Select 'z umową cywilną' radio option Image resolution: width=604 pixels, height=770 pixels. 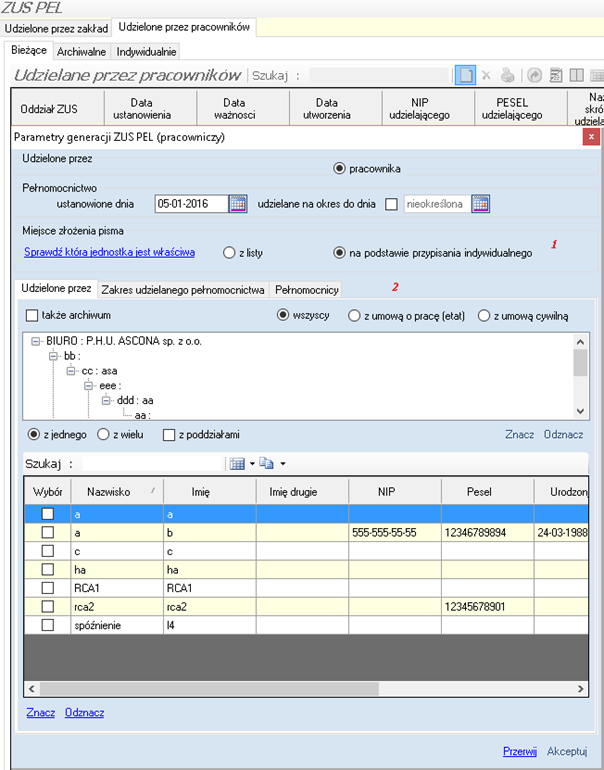(484, 316)
